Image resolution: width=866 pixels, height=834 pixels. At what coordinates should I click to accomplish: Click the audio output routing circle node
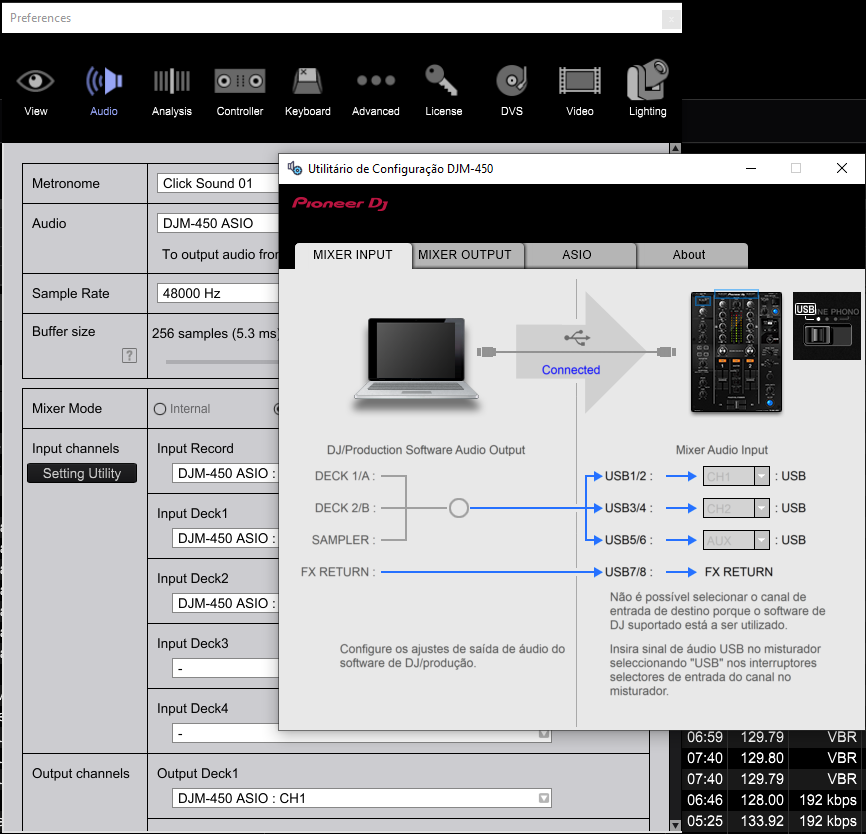(x=458, y=508)
